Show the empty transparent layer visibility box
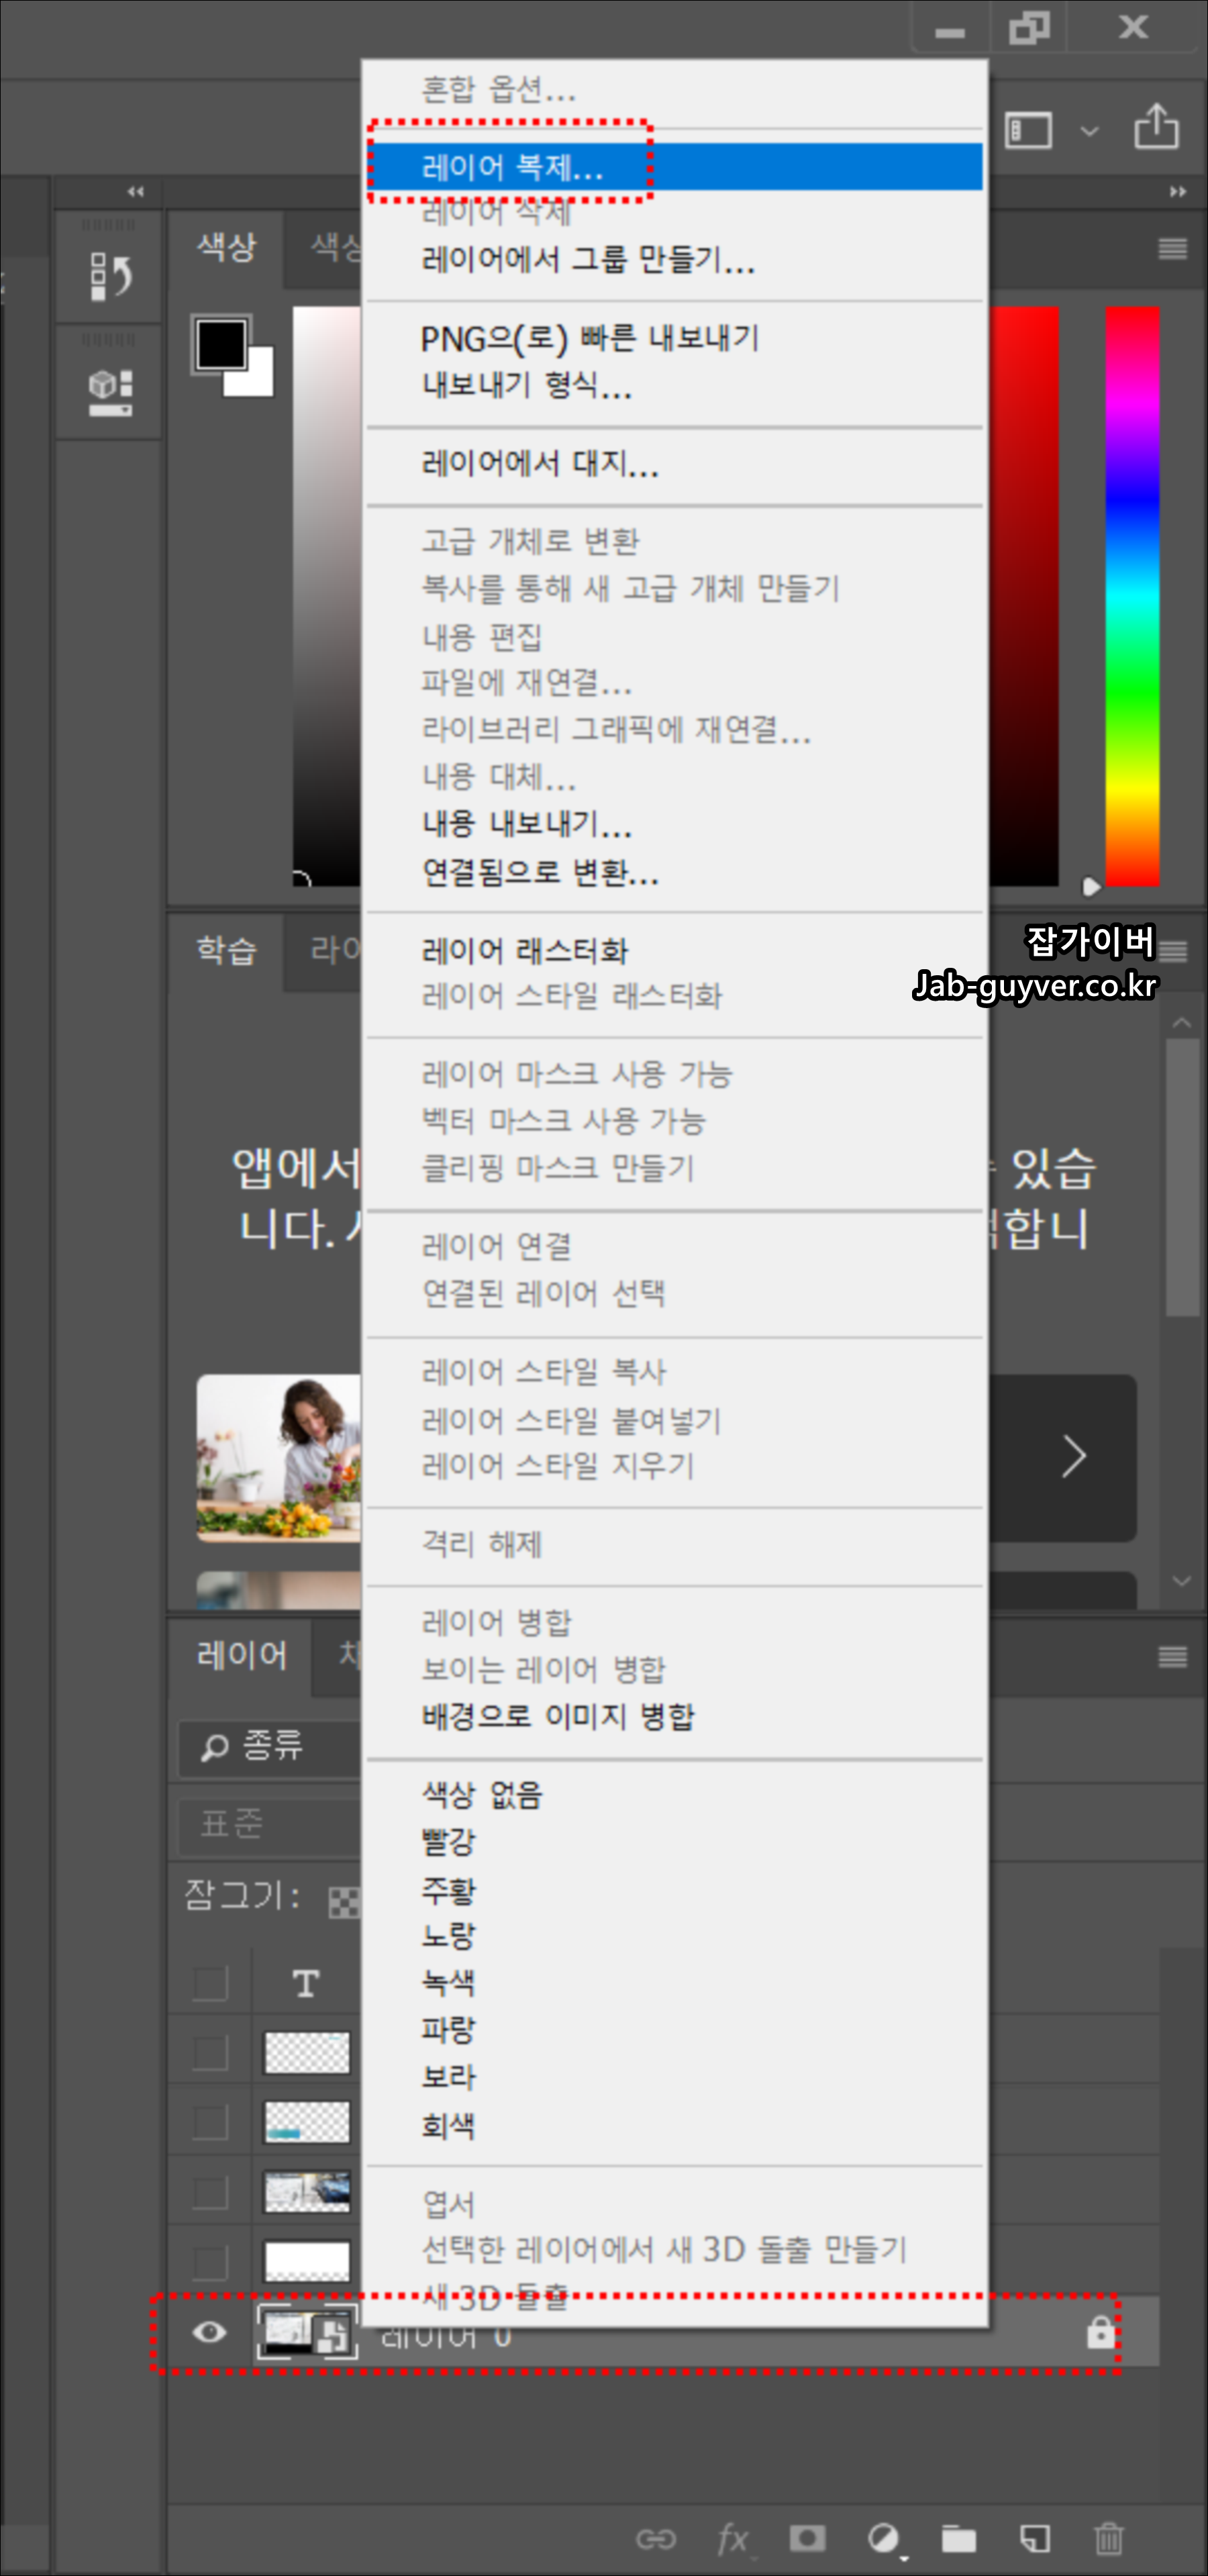This screenshot has width=1208, height=2576. pyautogui.click(x=210, y=2053)
